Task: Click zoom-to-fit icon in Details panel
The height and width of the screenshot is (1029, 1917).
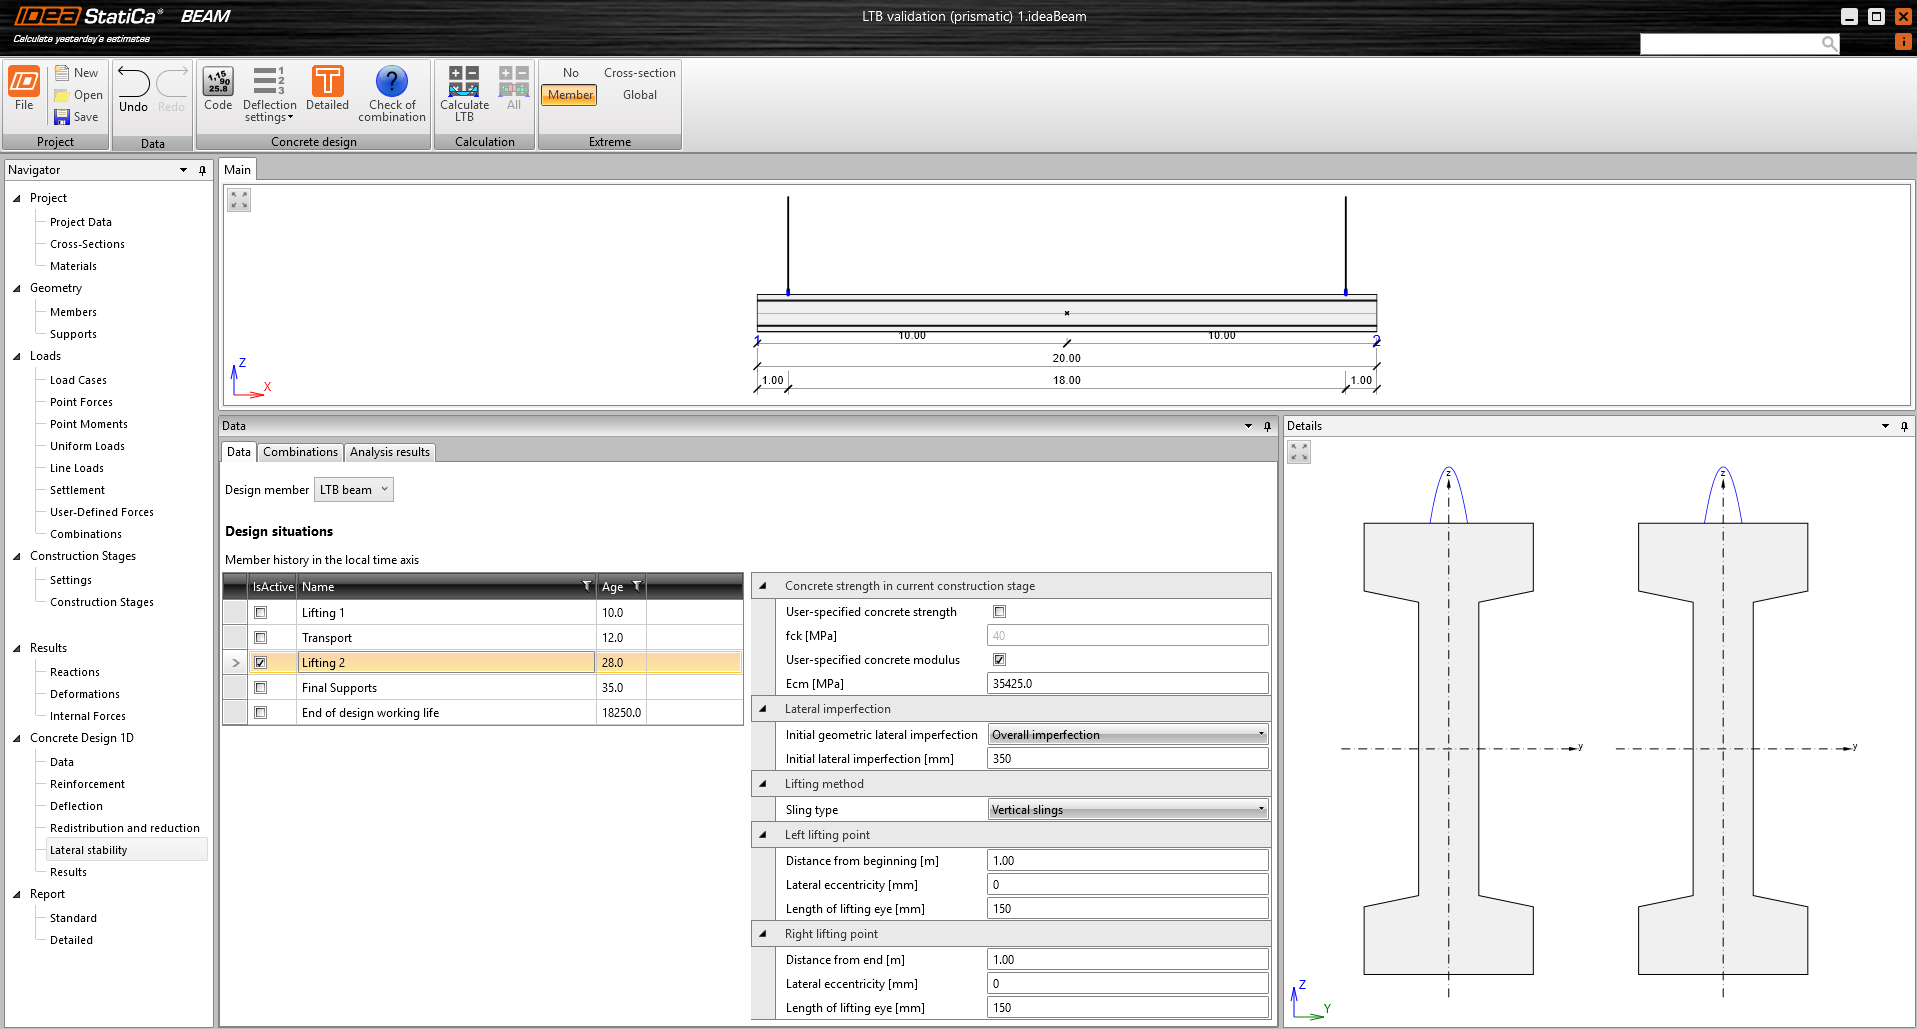Action: click(x=1299, y=453)
